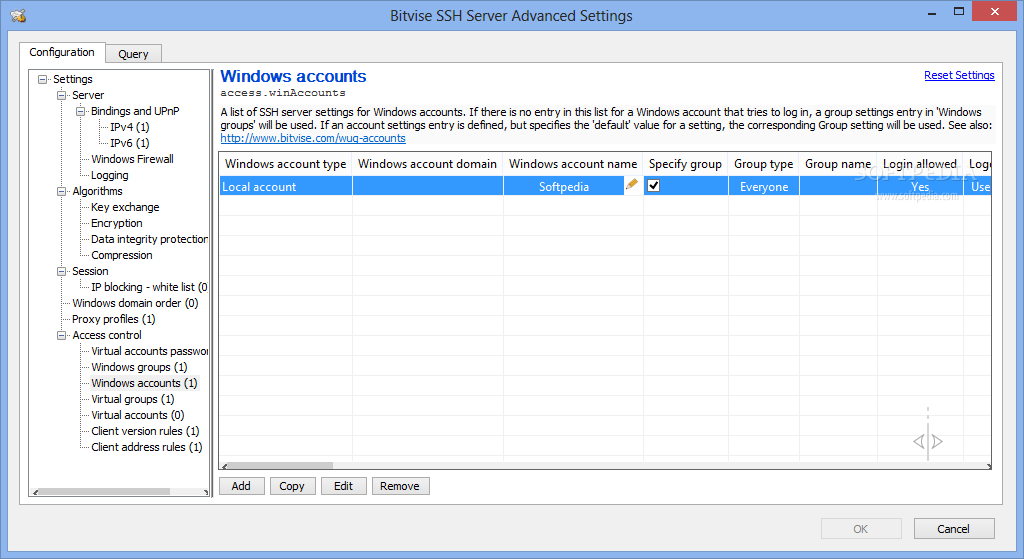Select Virtual accounts password item
The height and width of the screenshot is (559, 1024).
pos(150,351)
